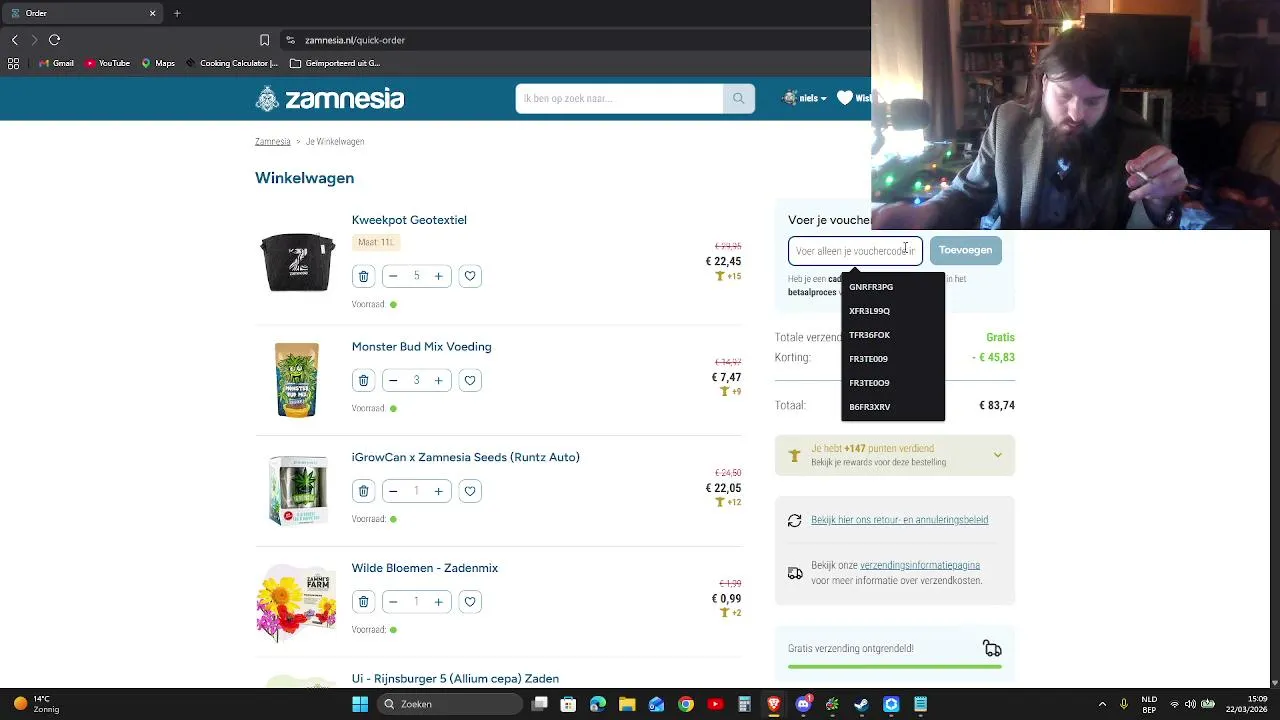Open Windows Start menu
1280x720 pixels.
[360, 704]
